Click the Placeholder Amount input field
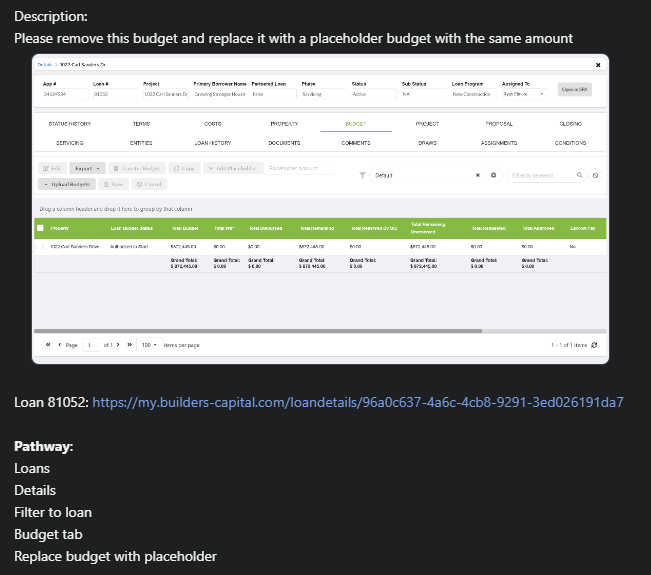The image size is (651, 575). tap(299, 168)
